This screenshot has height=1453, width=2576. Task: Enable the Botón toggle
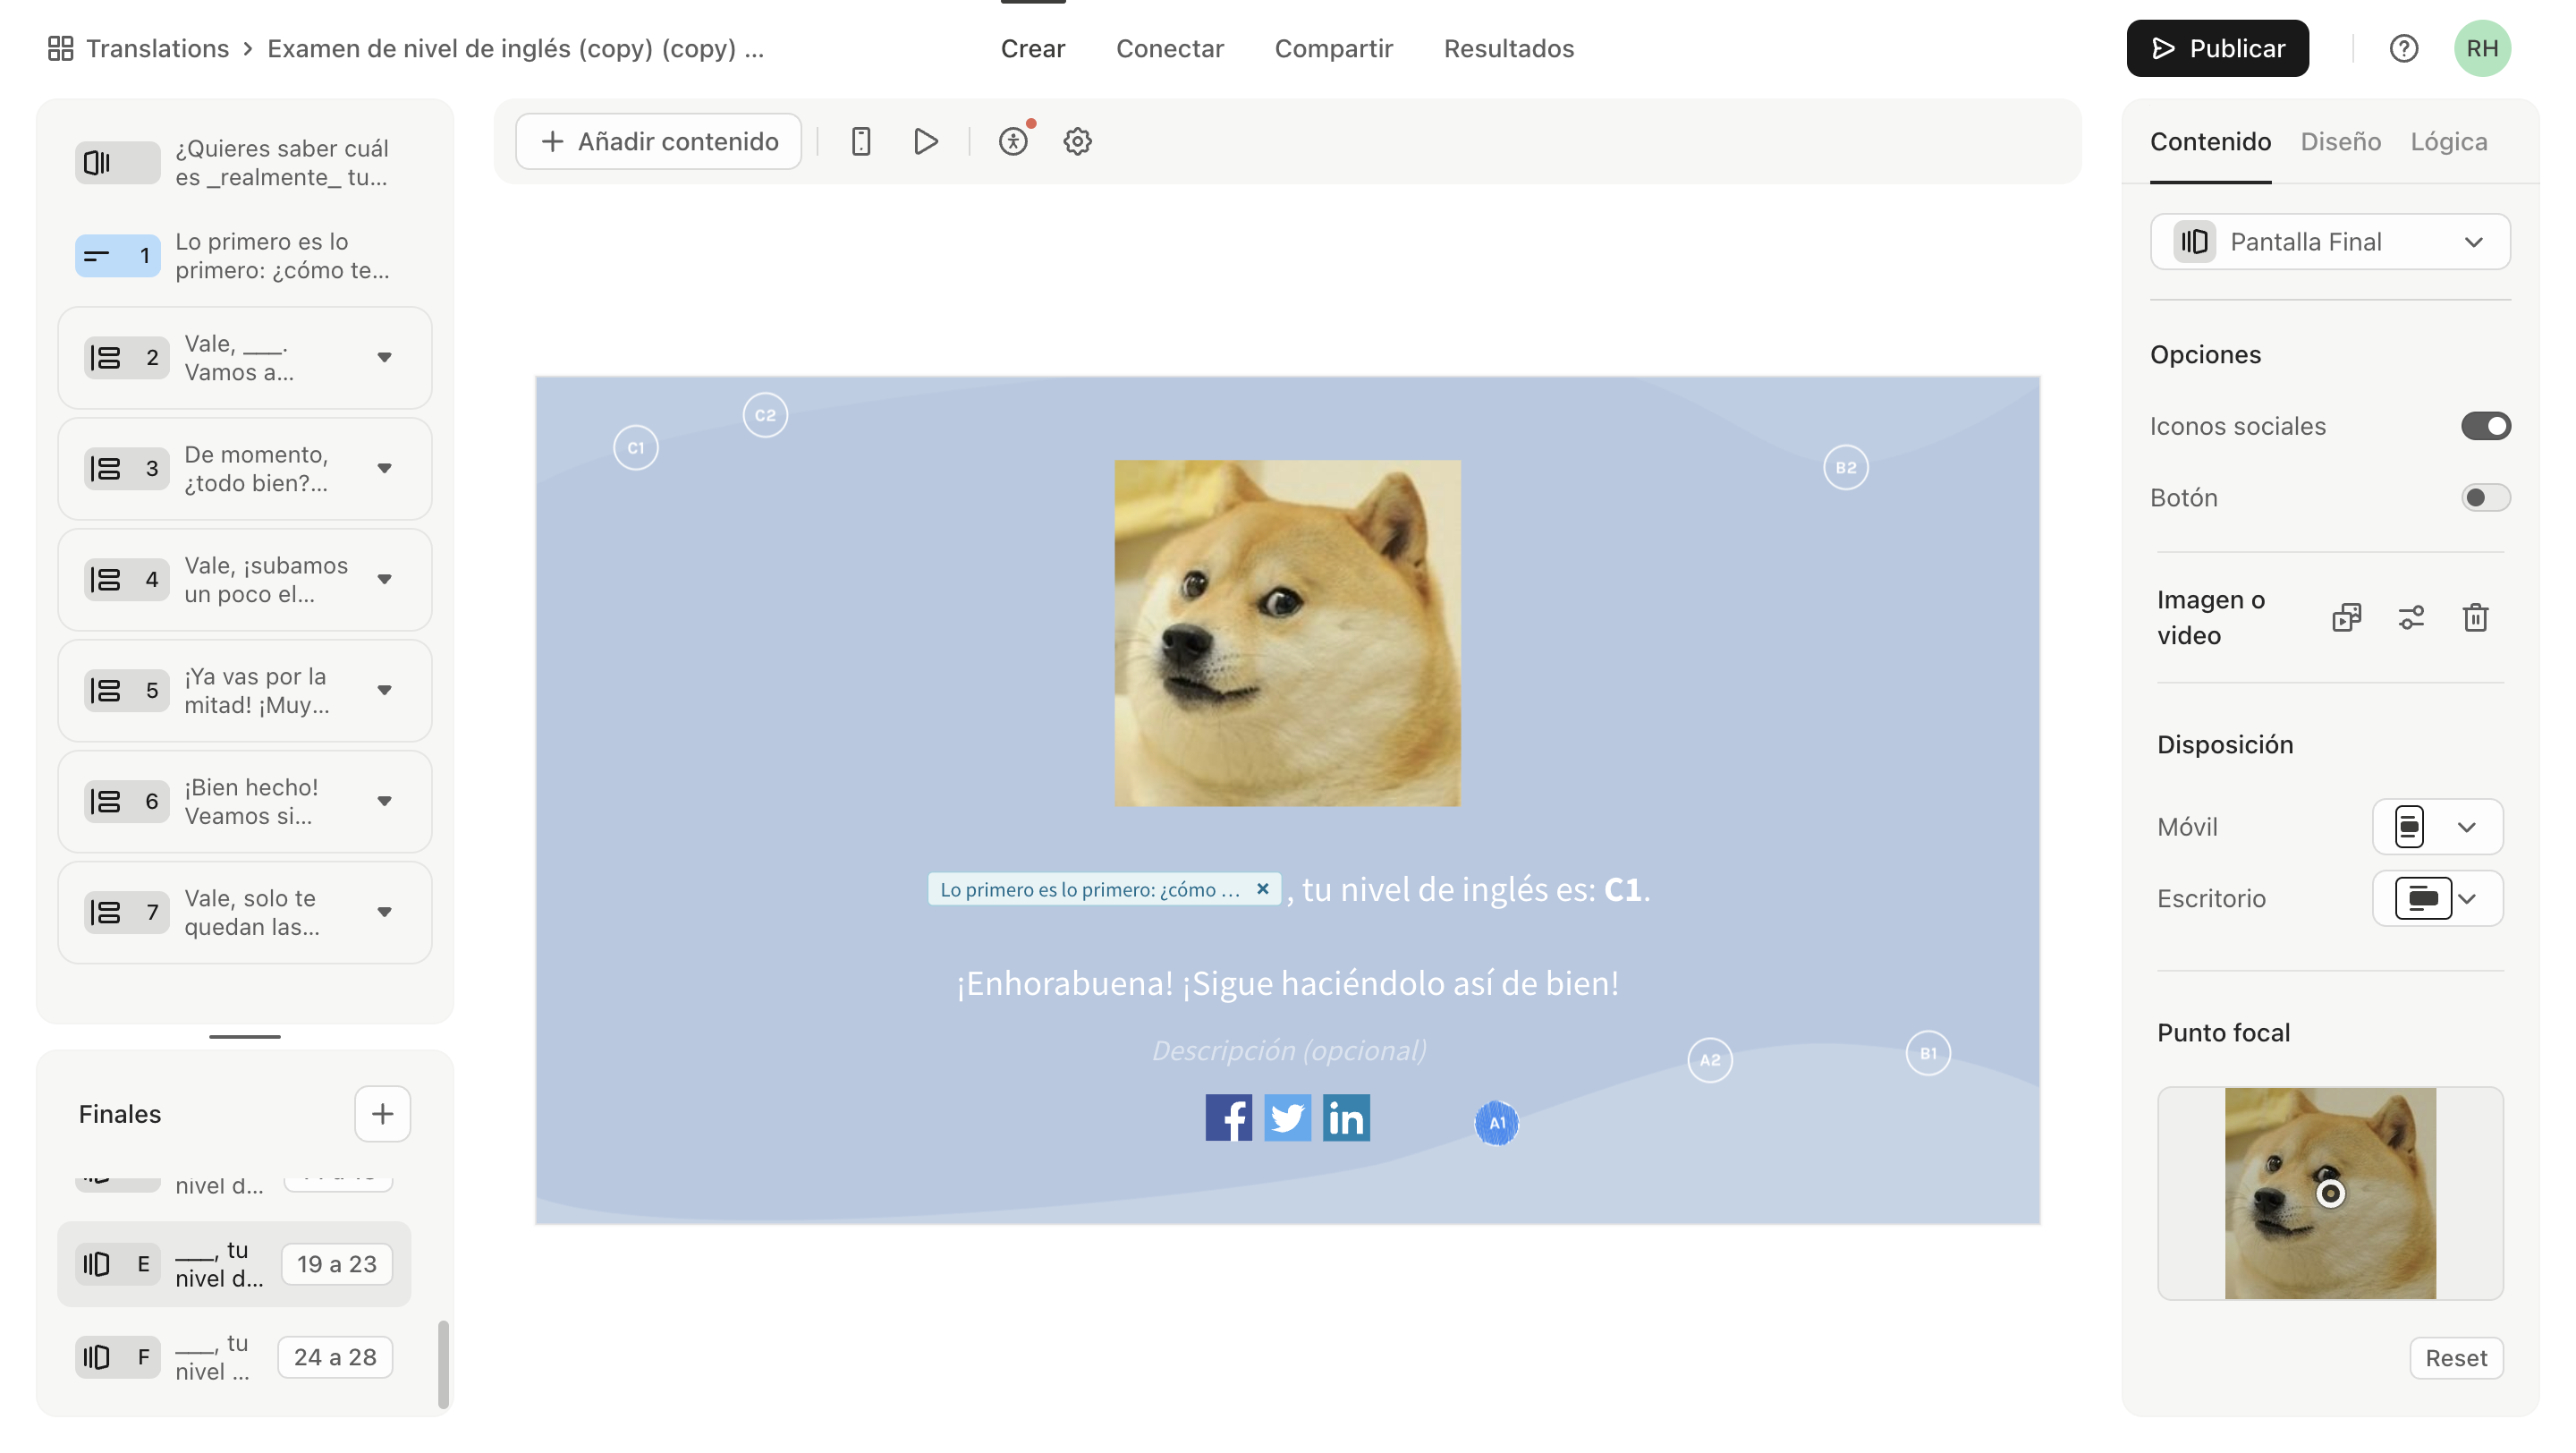(x=2486, y=497)
